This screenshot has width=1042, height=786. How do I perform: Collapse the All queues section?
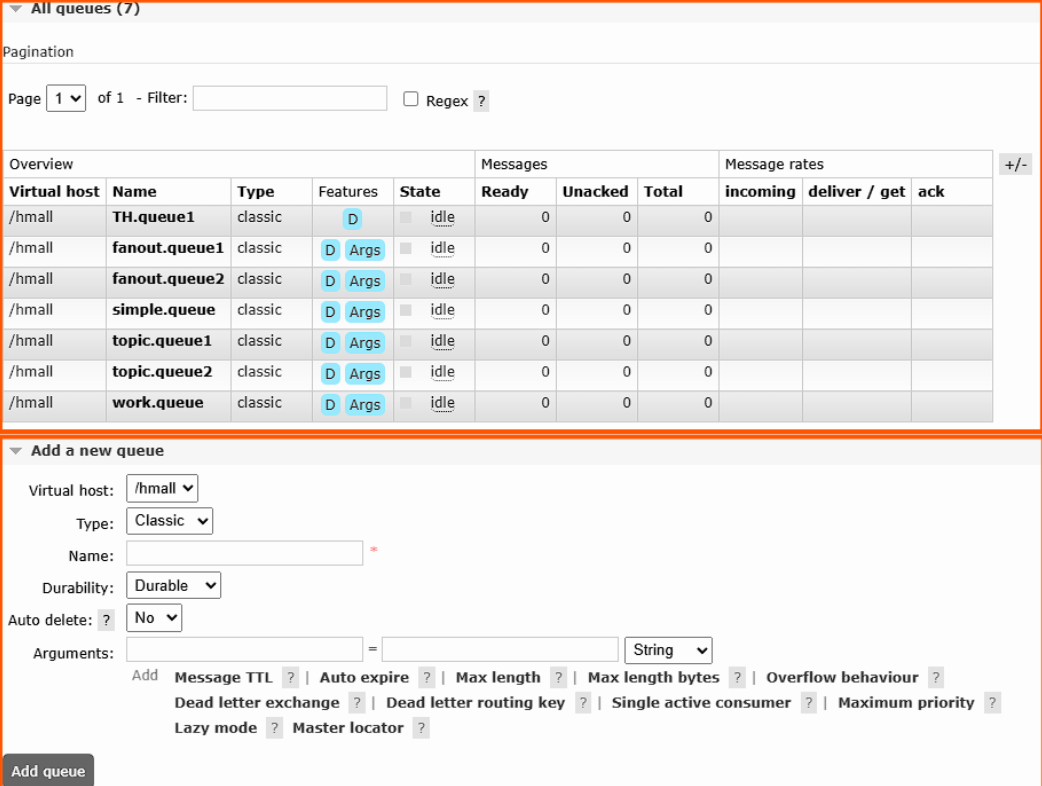pyautogui.click(x=15, y=9)
